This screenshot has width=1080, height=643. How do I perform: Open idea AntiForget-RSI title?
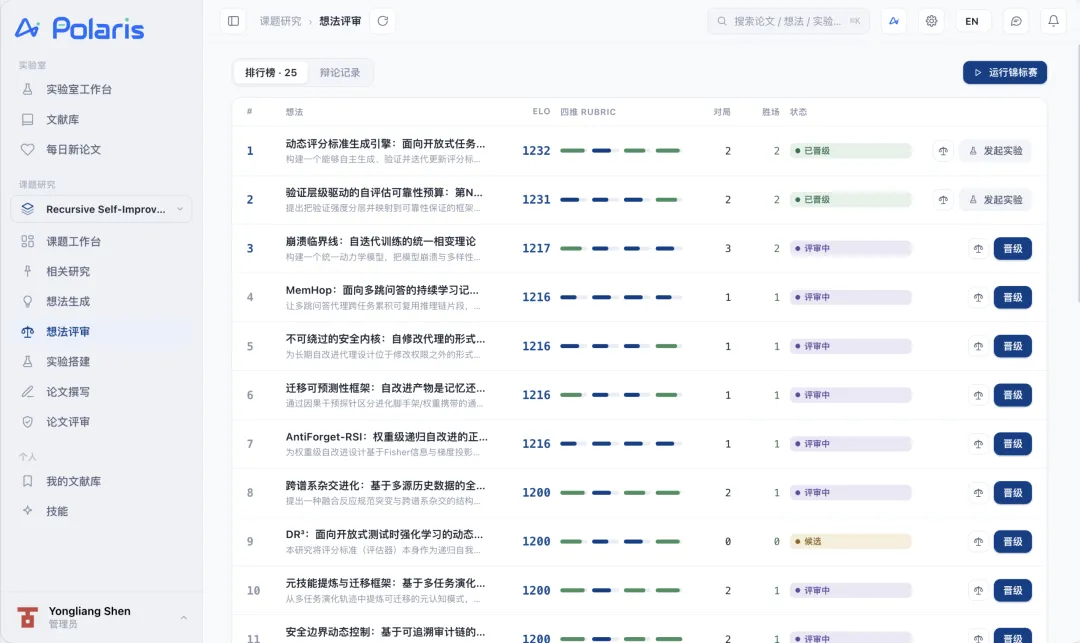[386, 437]
